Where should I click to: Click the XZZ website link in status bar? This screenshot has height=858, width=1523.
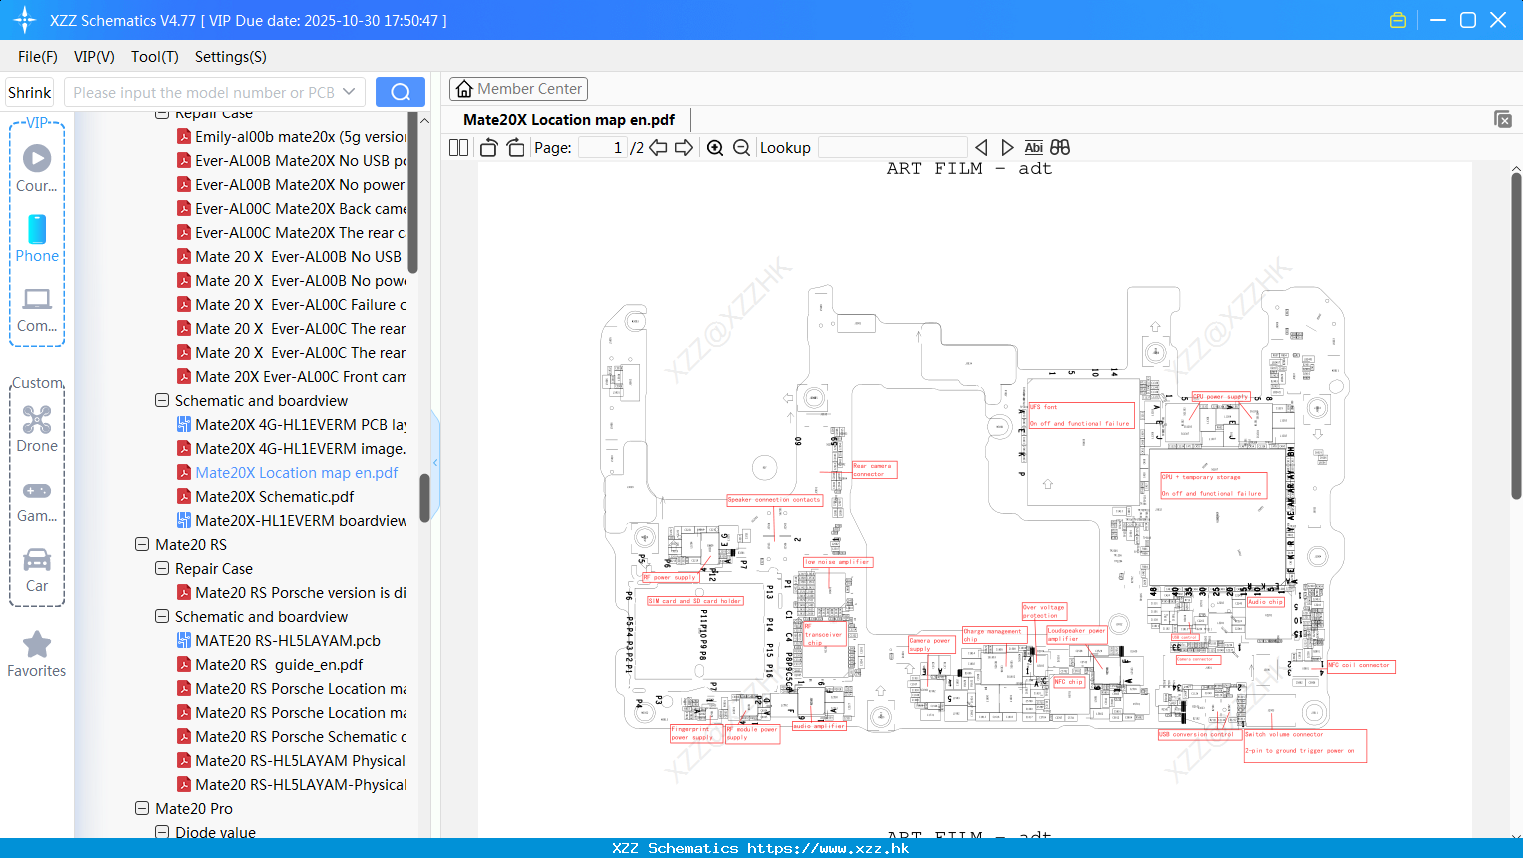[x=828, y=848]
